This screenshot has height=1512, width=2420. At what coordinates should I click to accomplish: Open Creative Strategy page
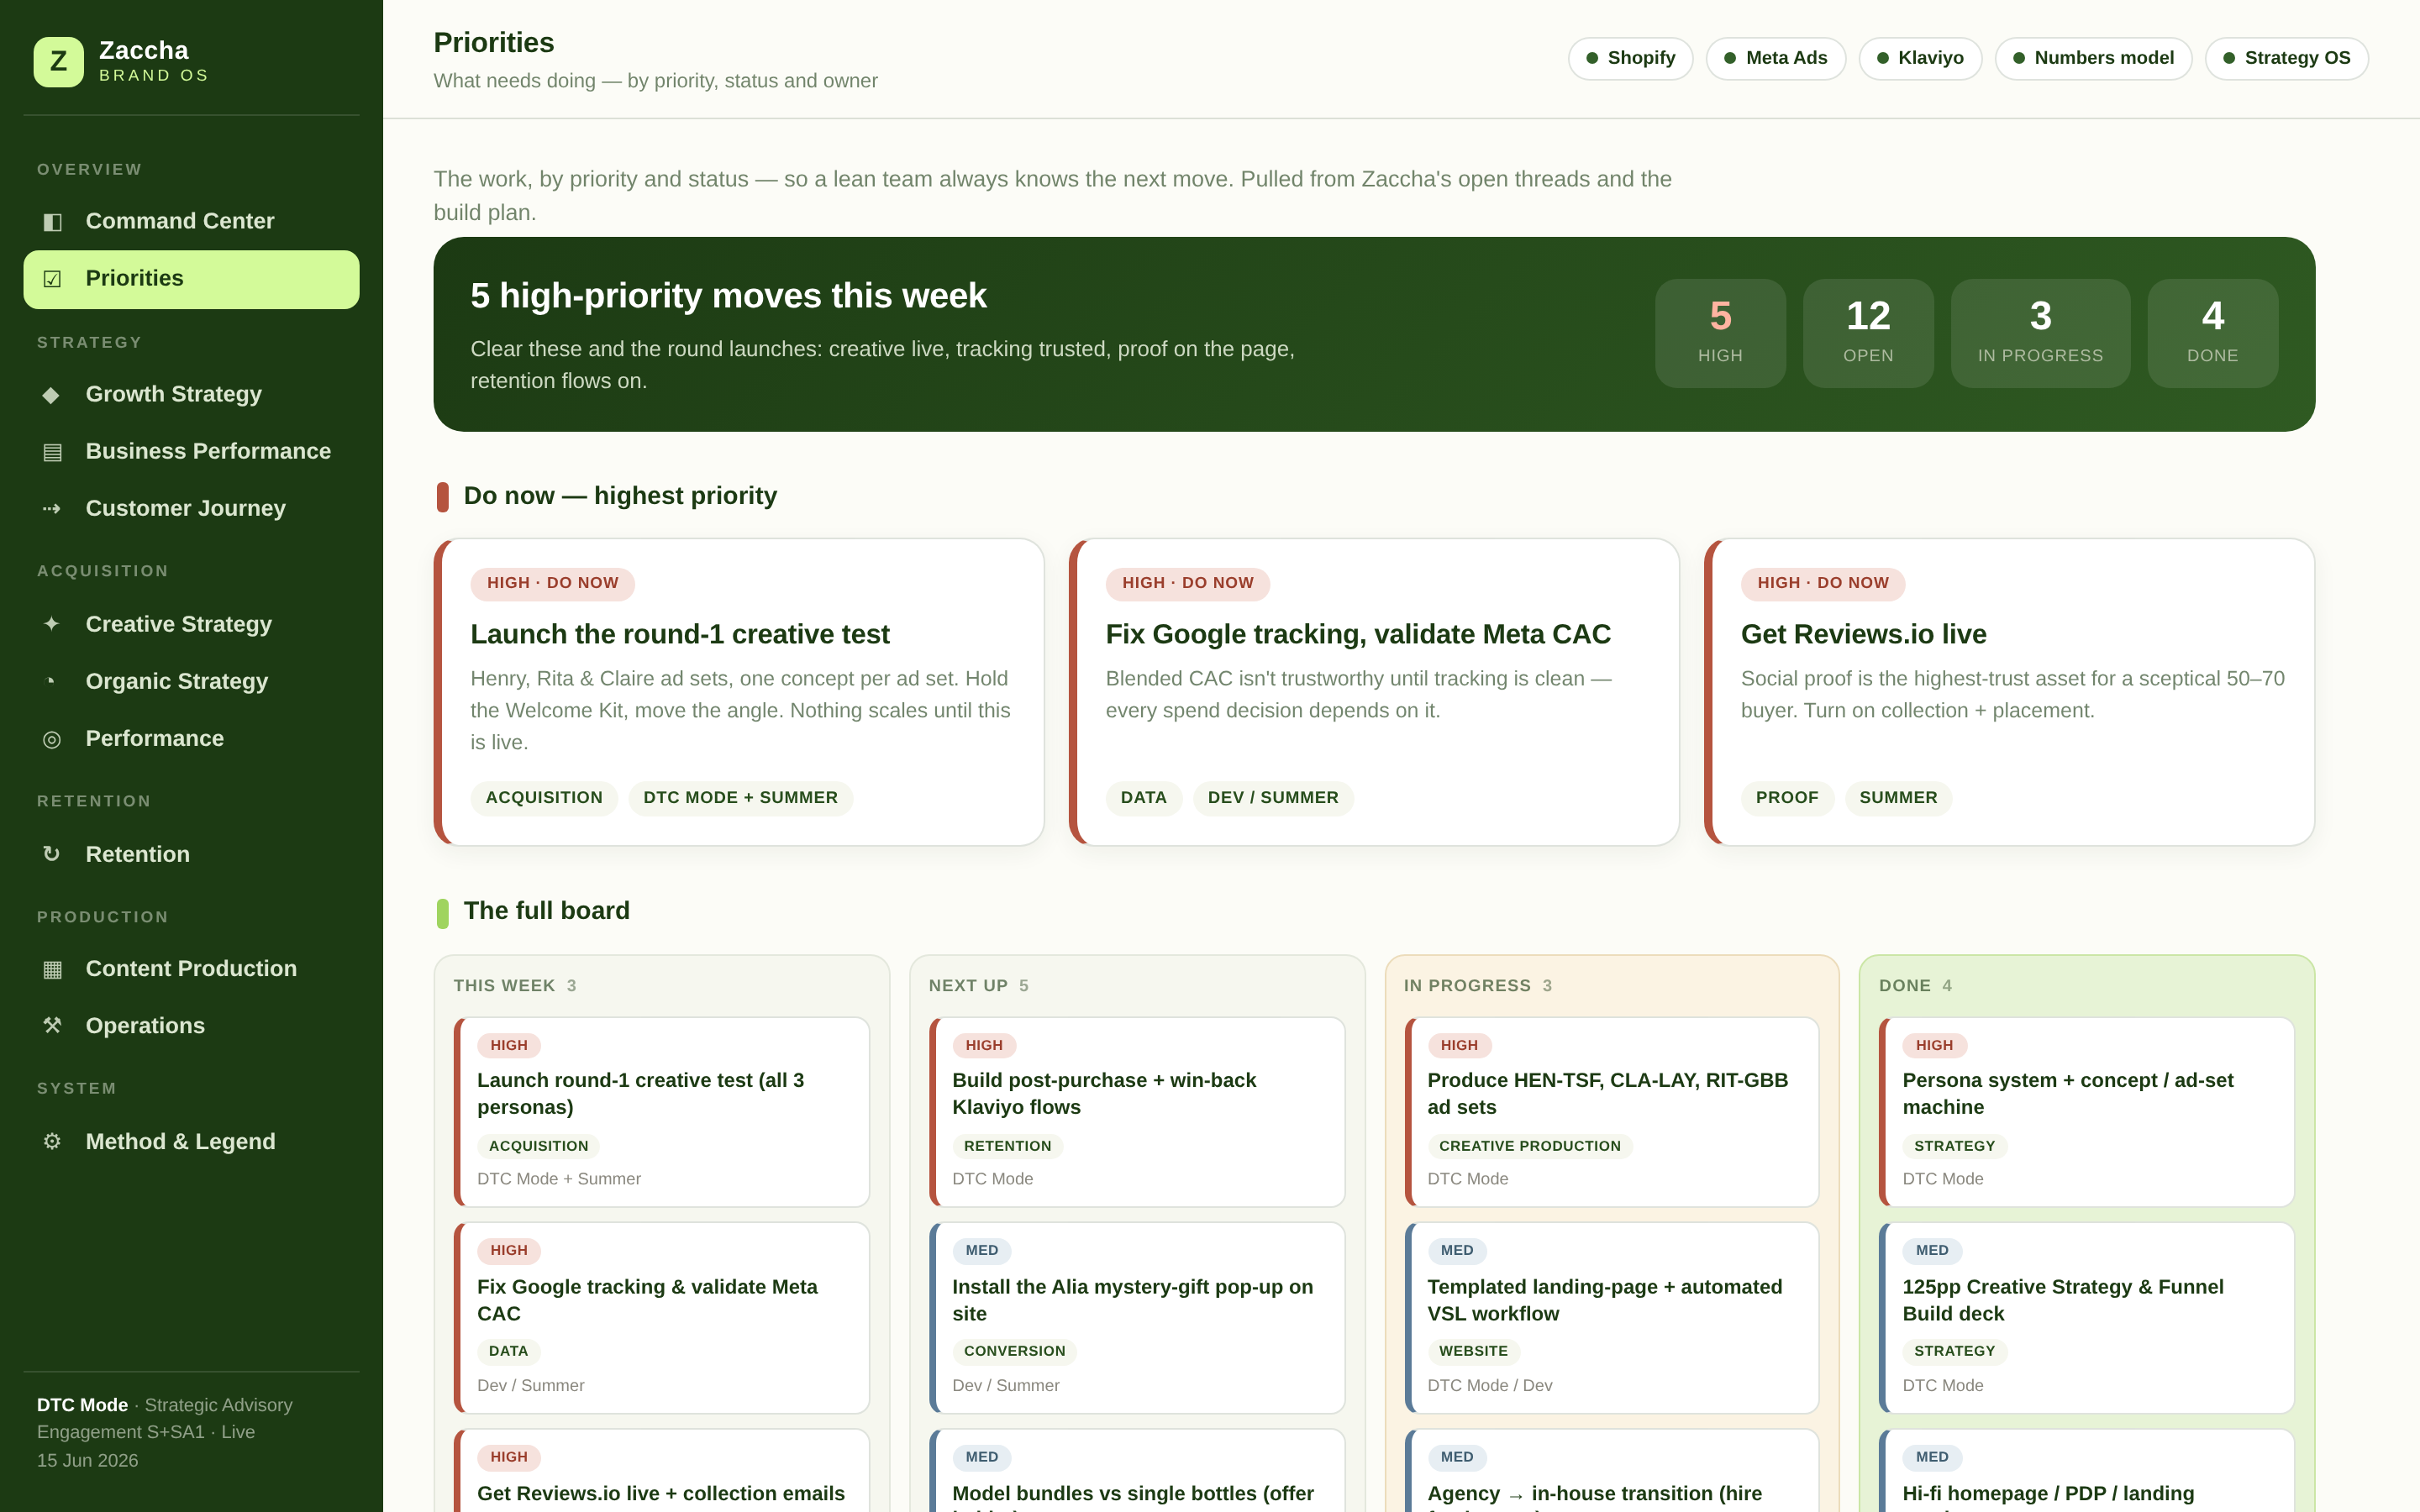click(x=191, y=624)
